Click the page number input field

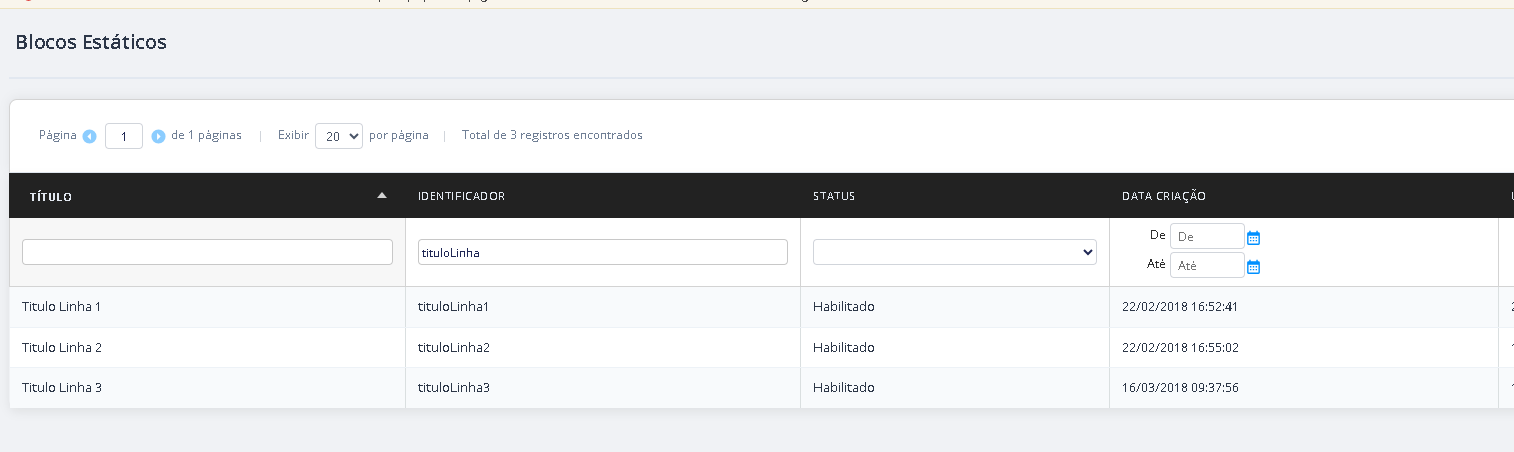(124, 136)
